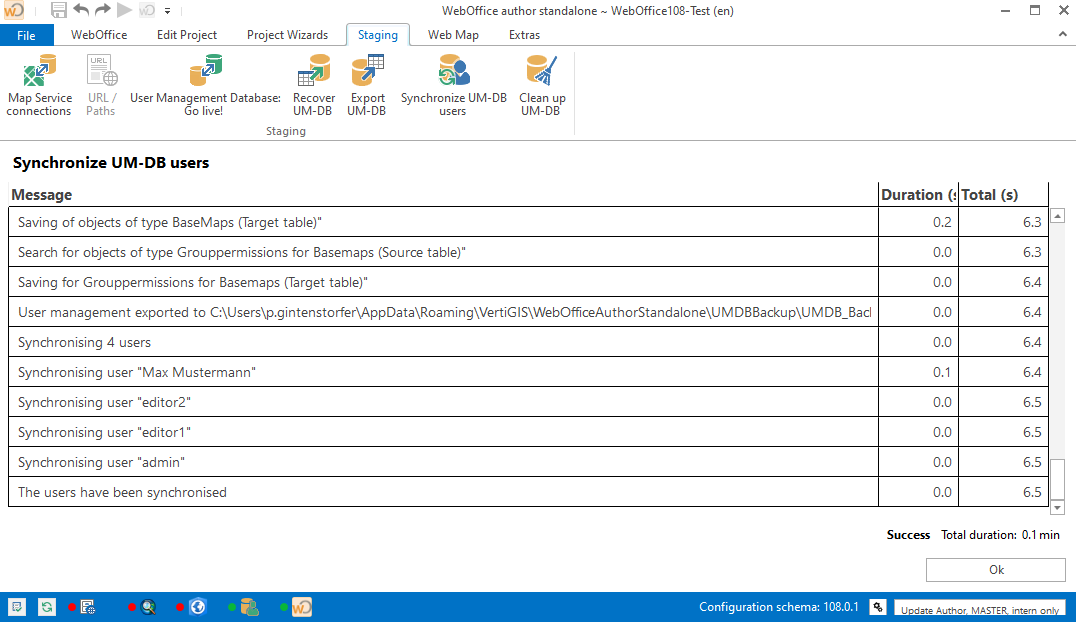1076x622 pixels.
Task: Click Update Author, MASTER, intern only
Action: click(x=979, y=608)
